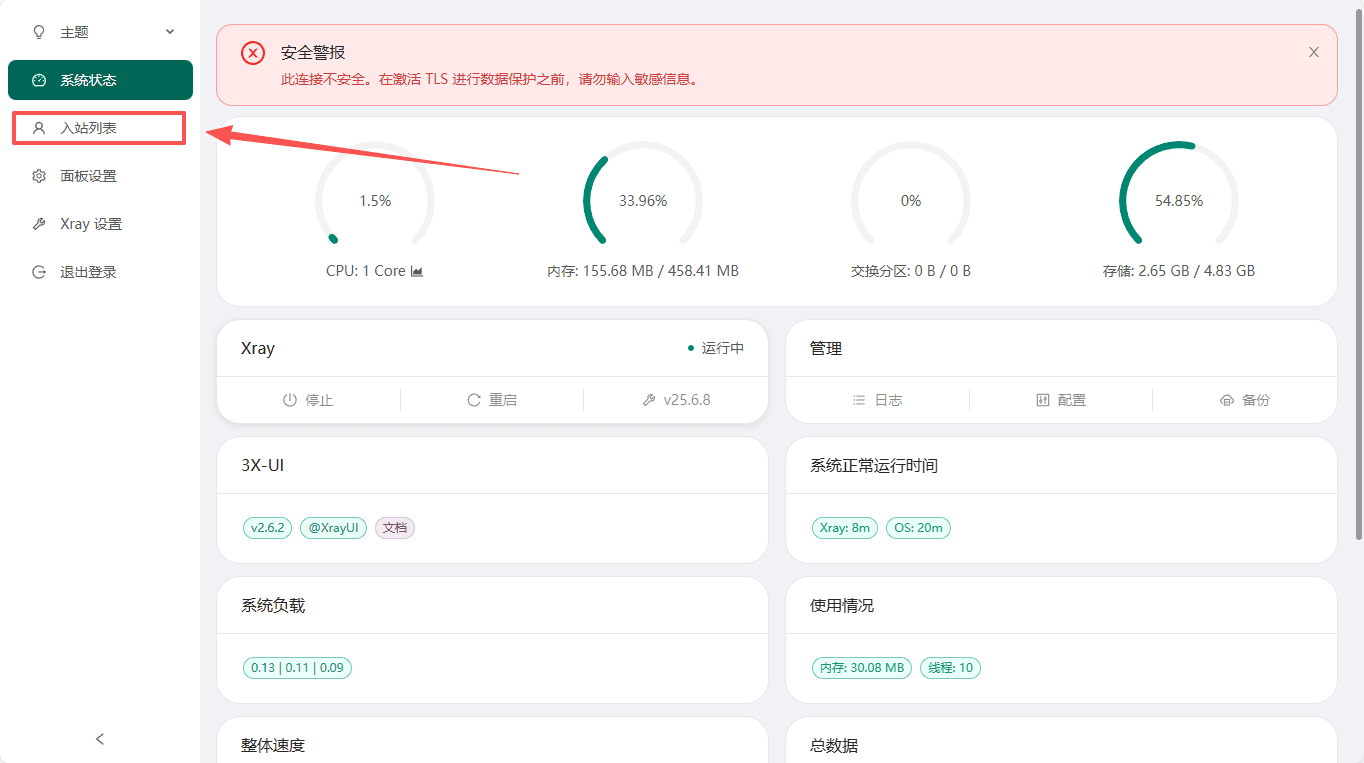The height and width of the screenshot is (763, 1364).
Task: Open the 配置 config button
Action: pos(1061,400)
